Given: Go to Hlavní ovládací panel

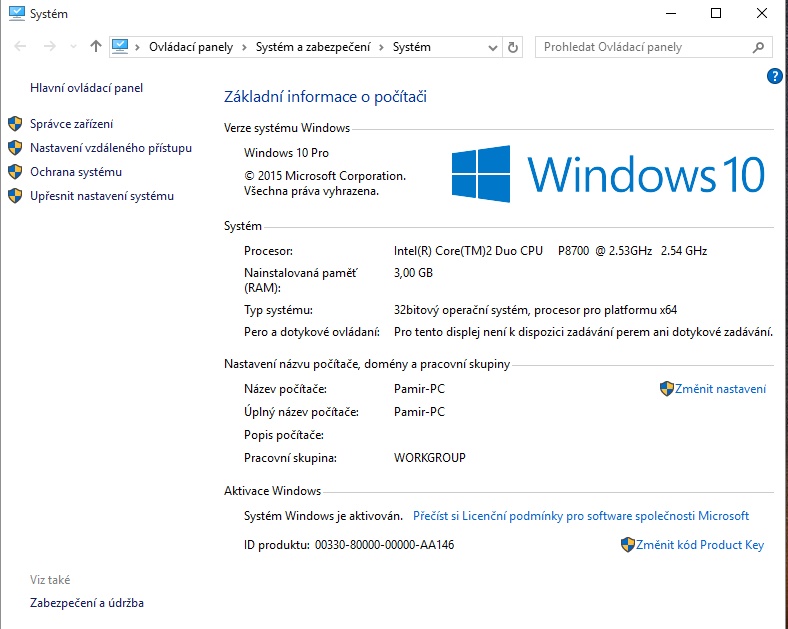Looking at the screenshot, I should tap(86, 88).
